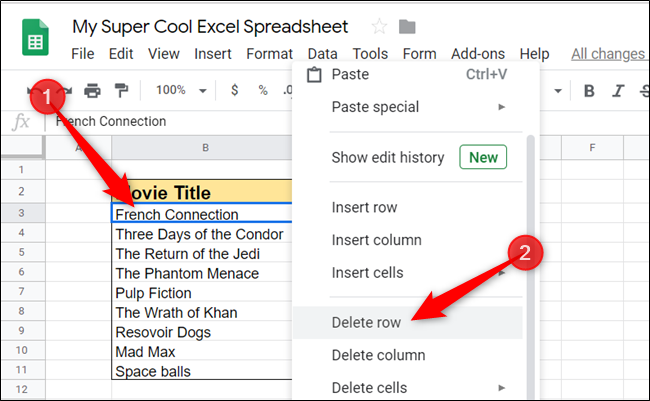The image size is (650, 401).
Task: Toggle italic formatting
Action: [x=617, y=91]
